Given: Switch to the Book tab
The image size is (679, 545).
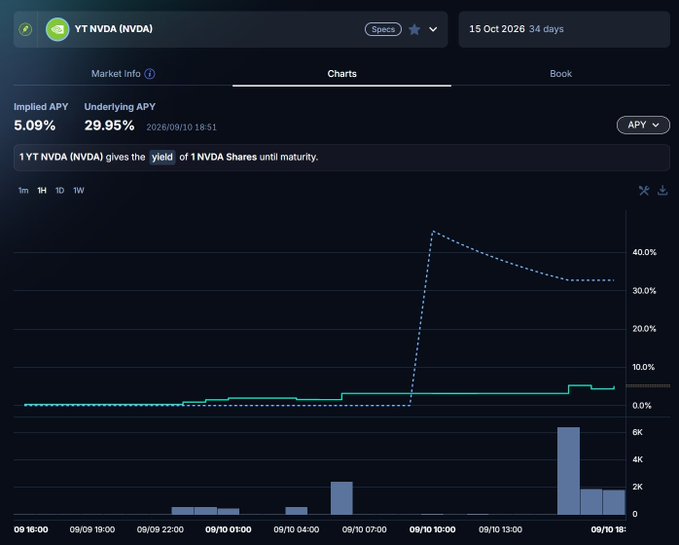Looking at the screenshot, I should (x=561, y=74).
